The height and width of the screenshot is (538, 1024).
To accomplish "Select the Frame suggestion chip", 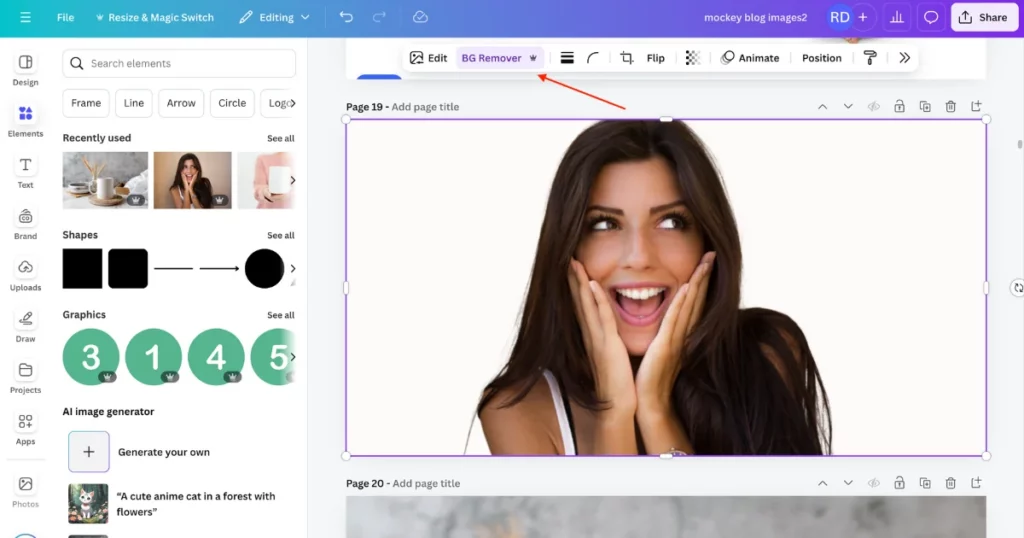I will 86,103.
